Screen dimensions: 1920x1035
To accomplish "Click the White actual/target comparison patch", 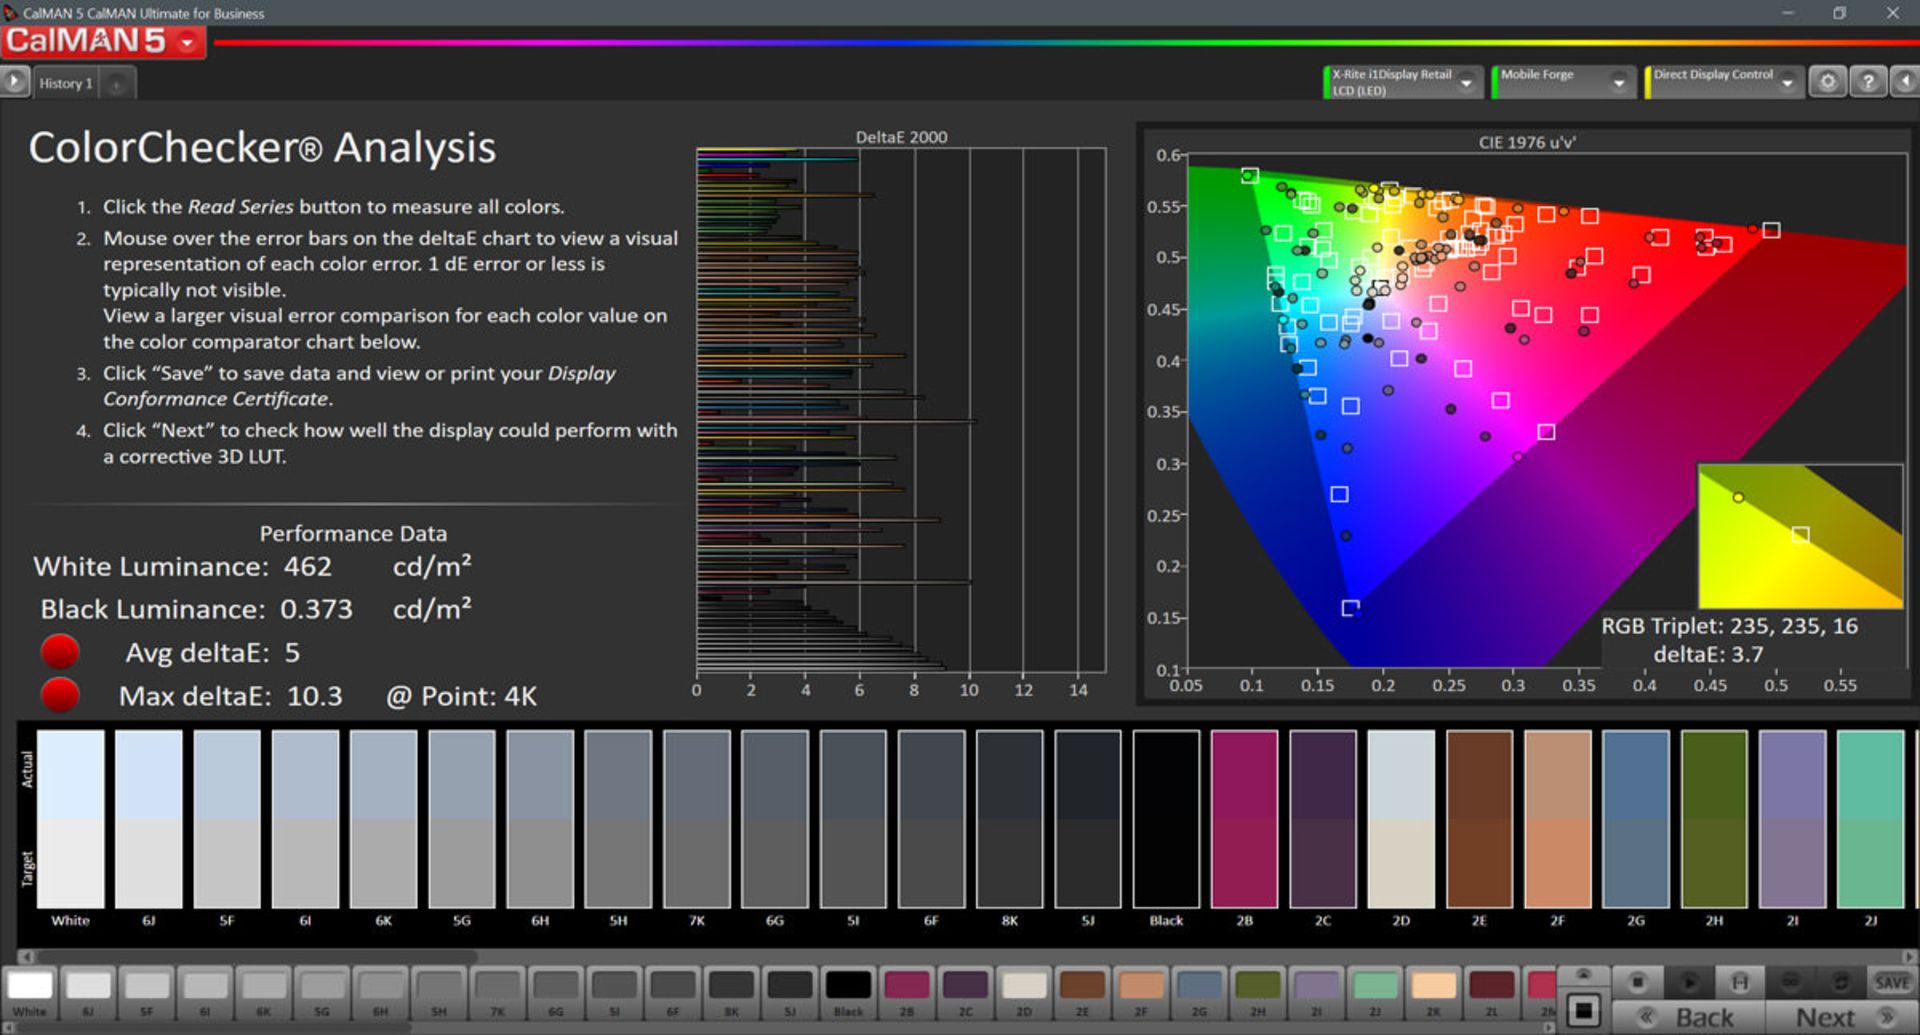I will click(x=71, y=819).
